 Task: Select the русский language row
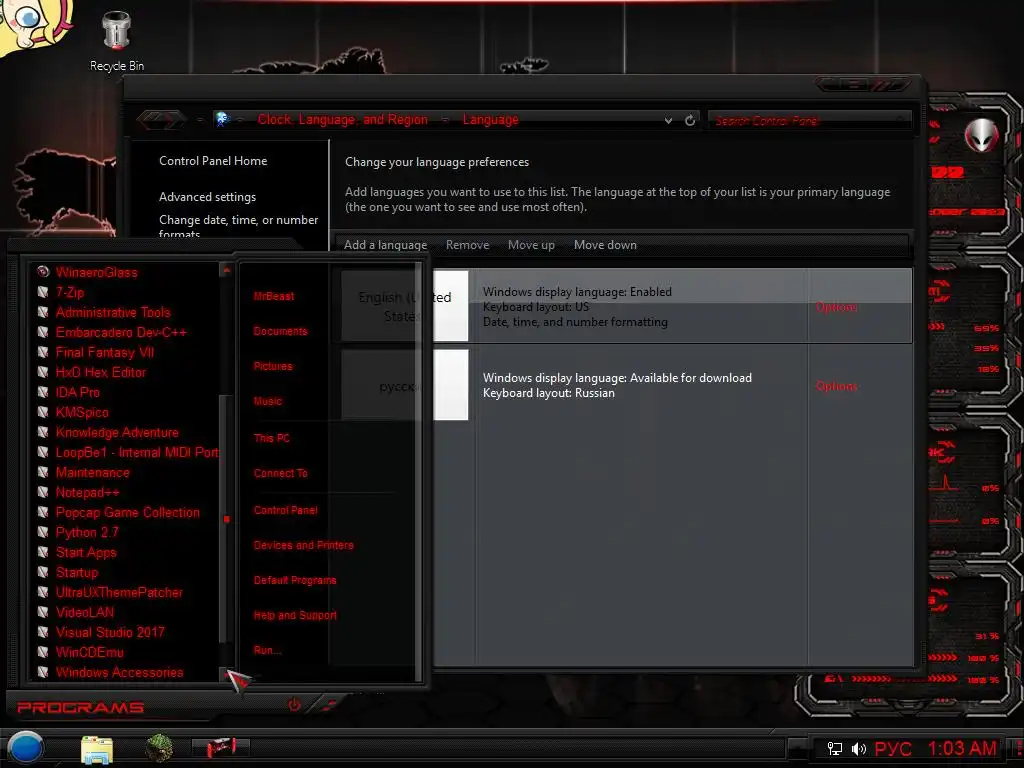pos(626,385)
